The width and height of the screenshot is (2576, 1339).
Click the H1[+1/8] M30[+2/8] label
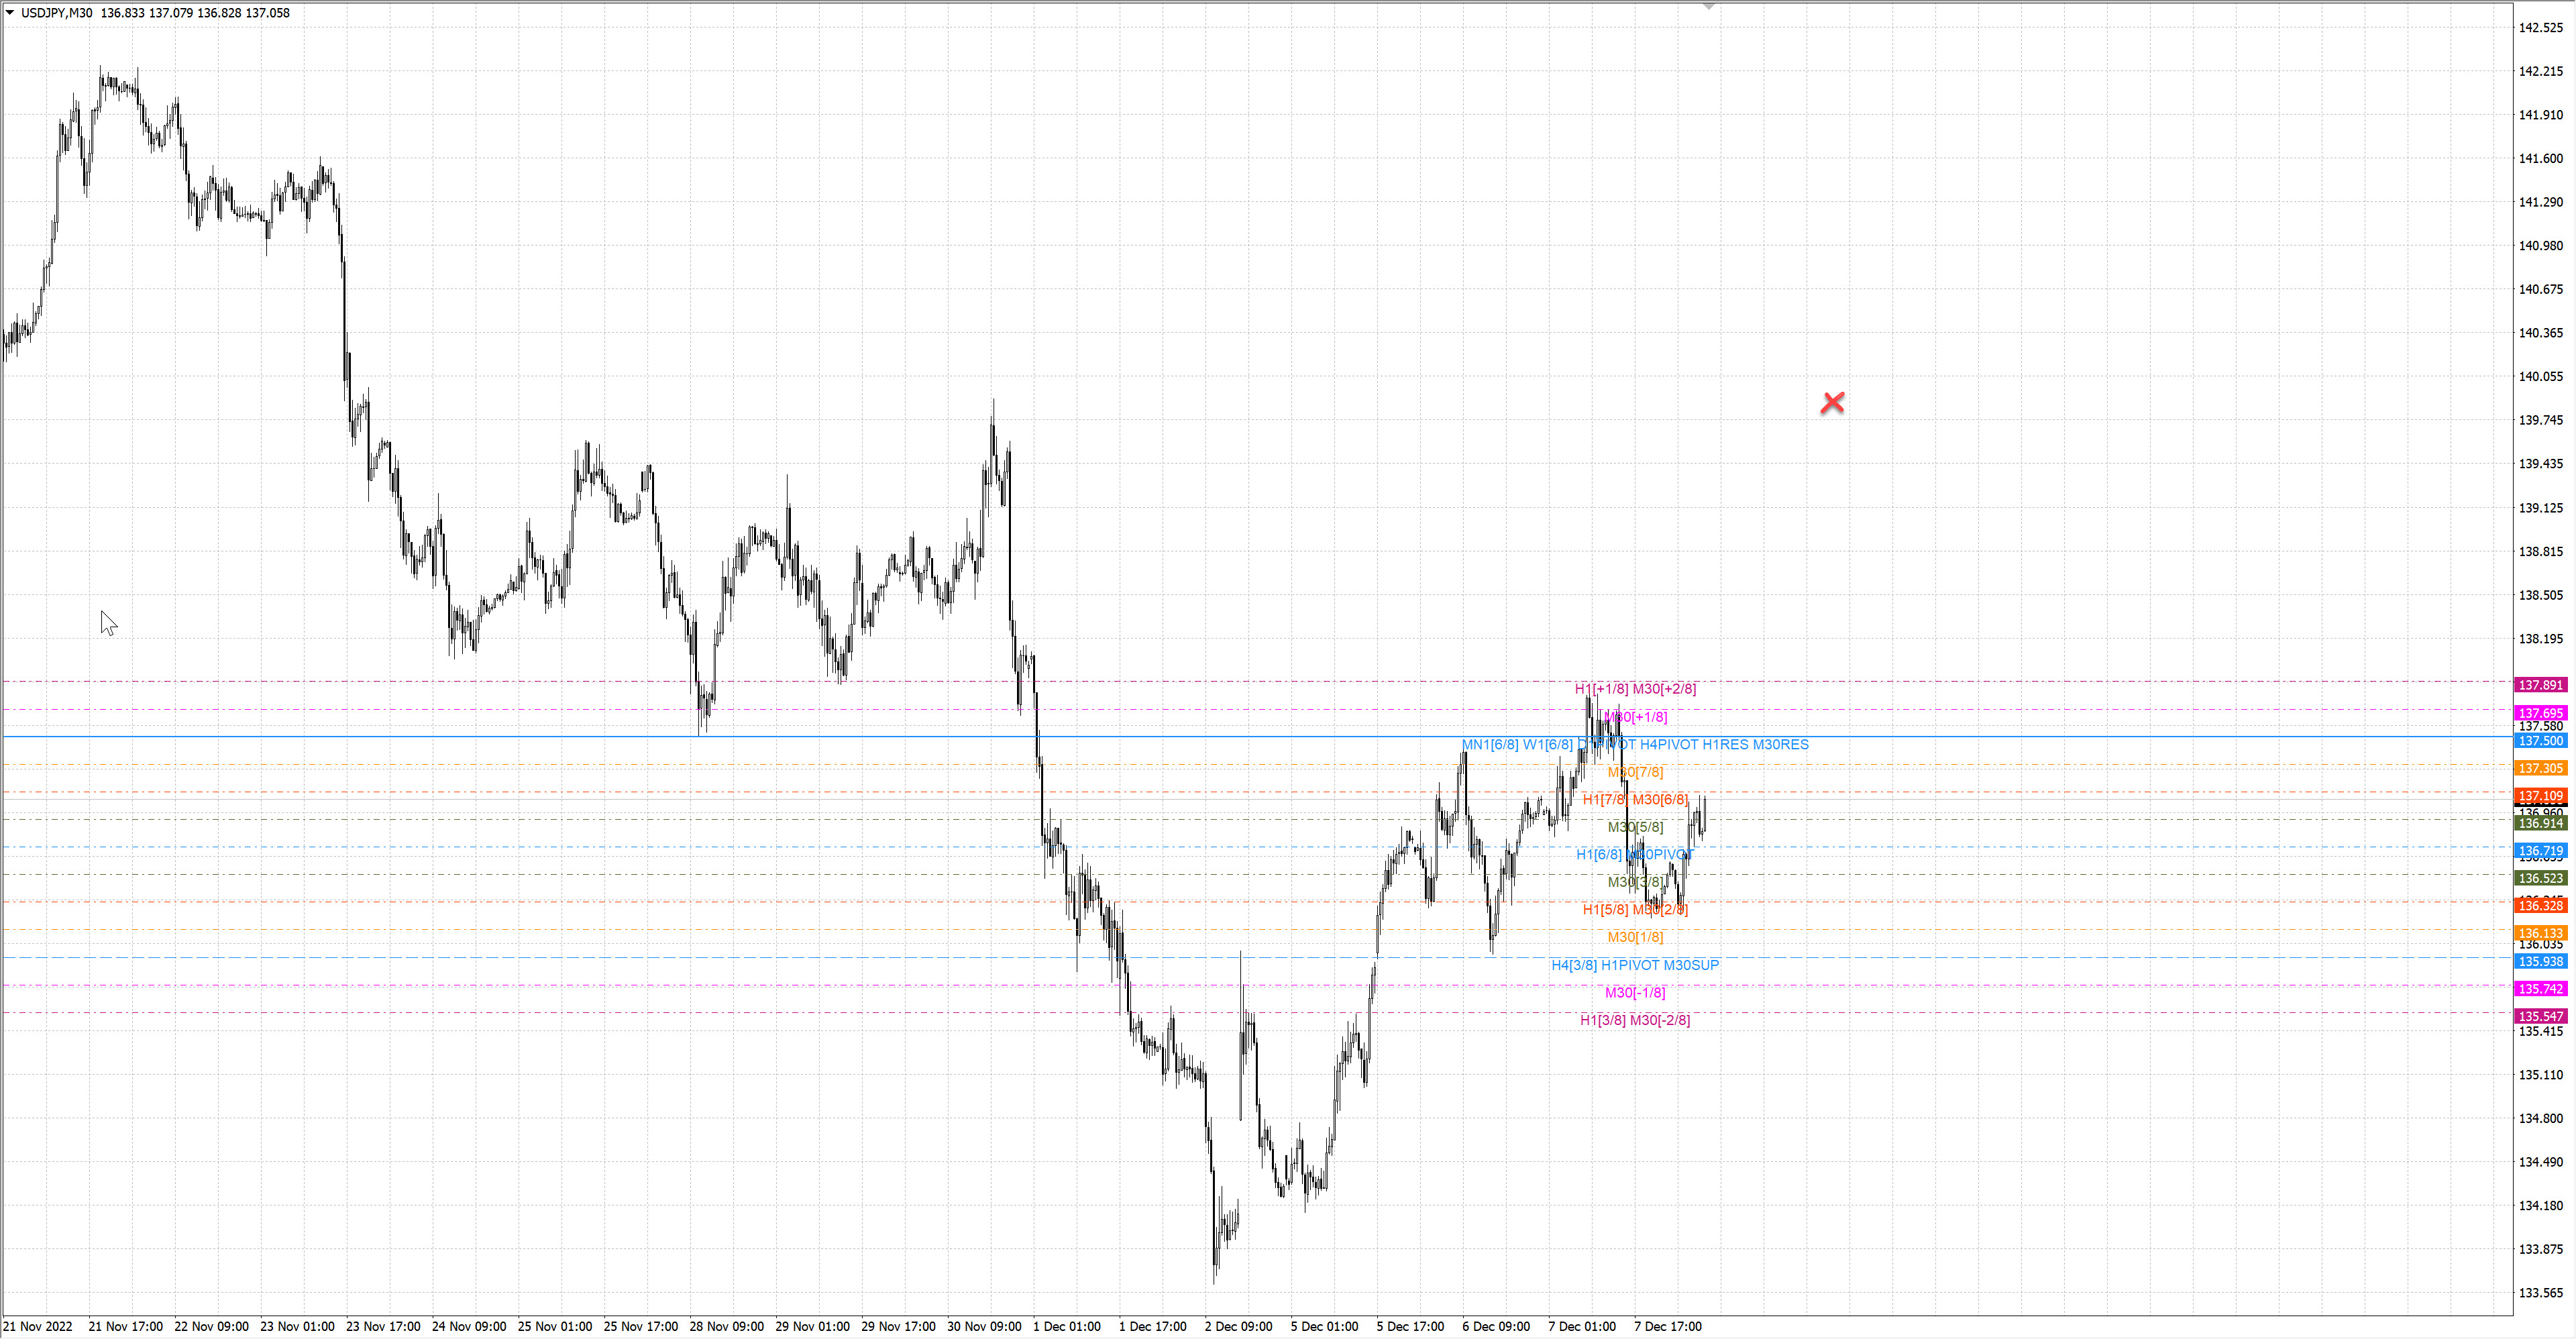(1635, 689)
